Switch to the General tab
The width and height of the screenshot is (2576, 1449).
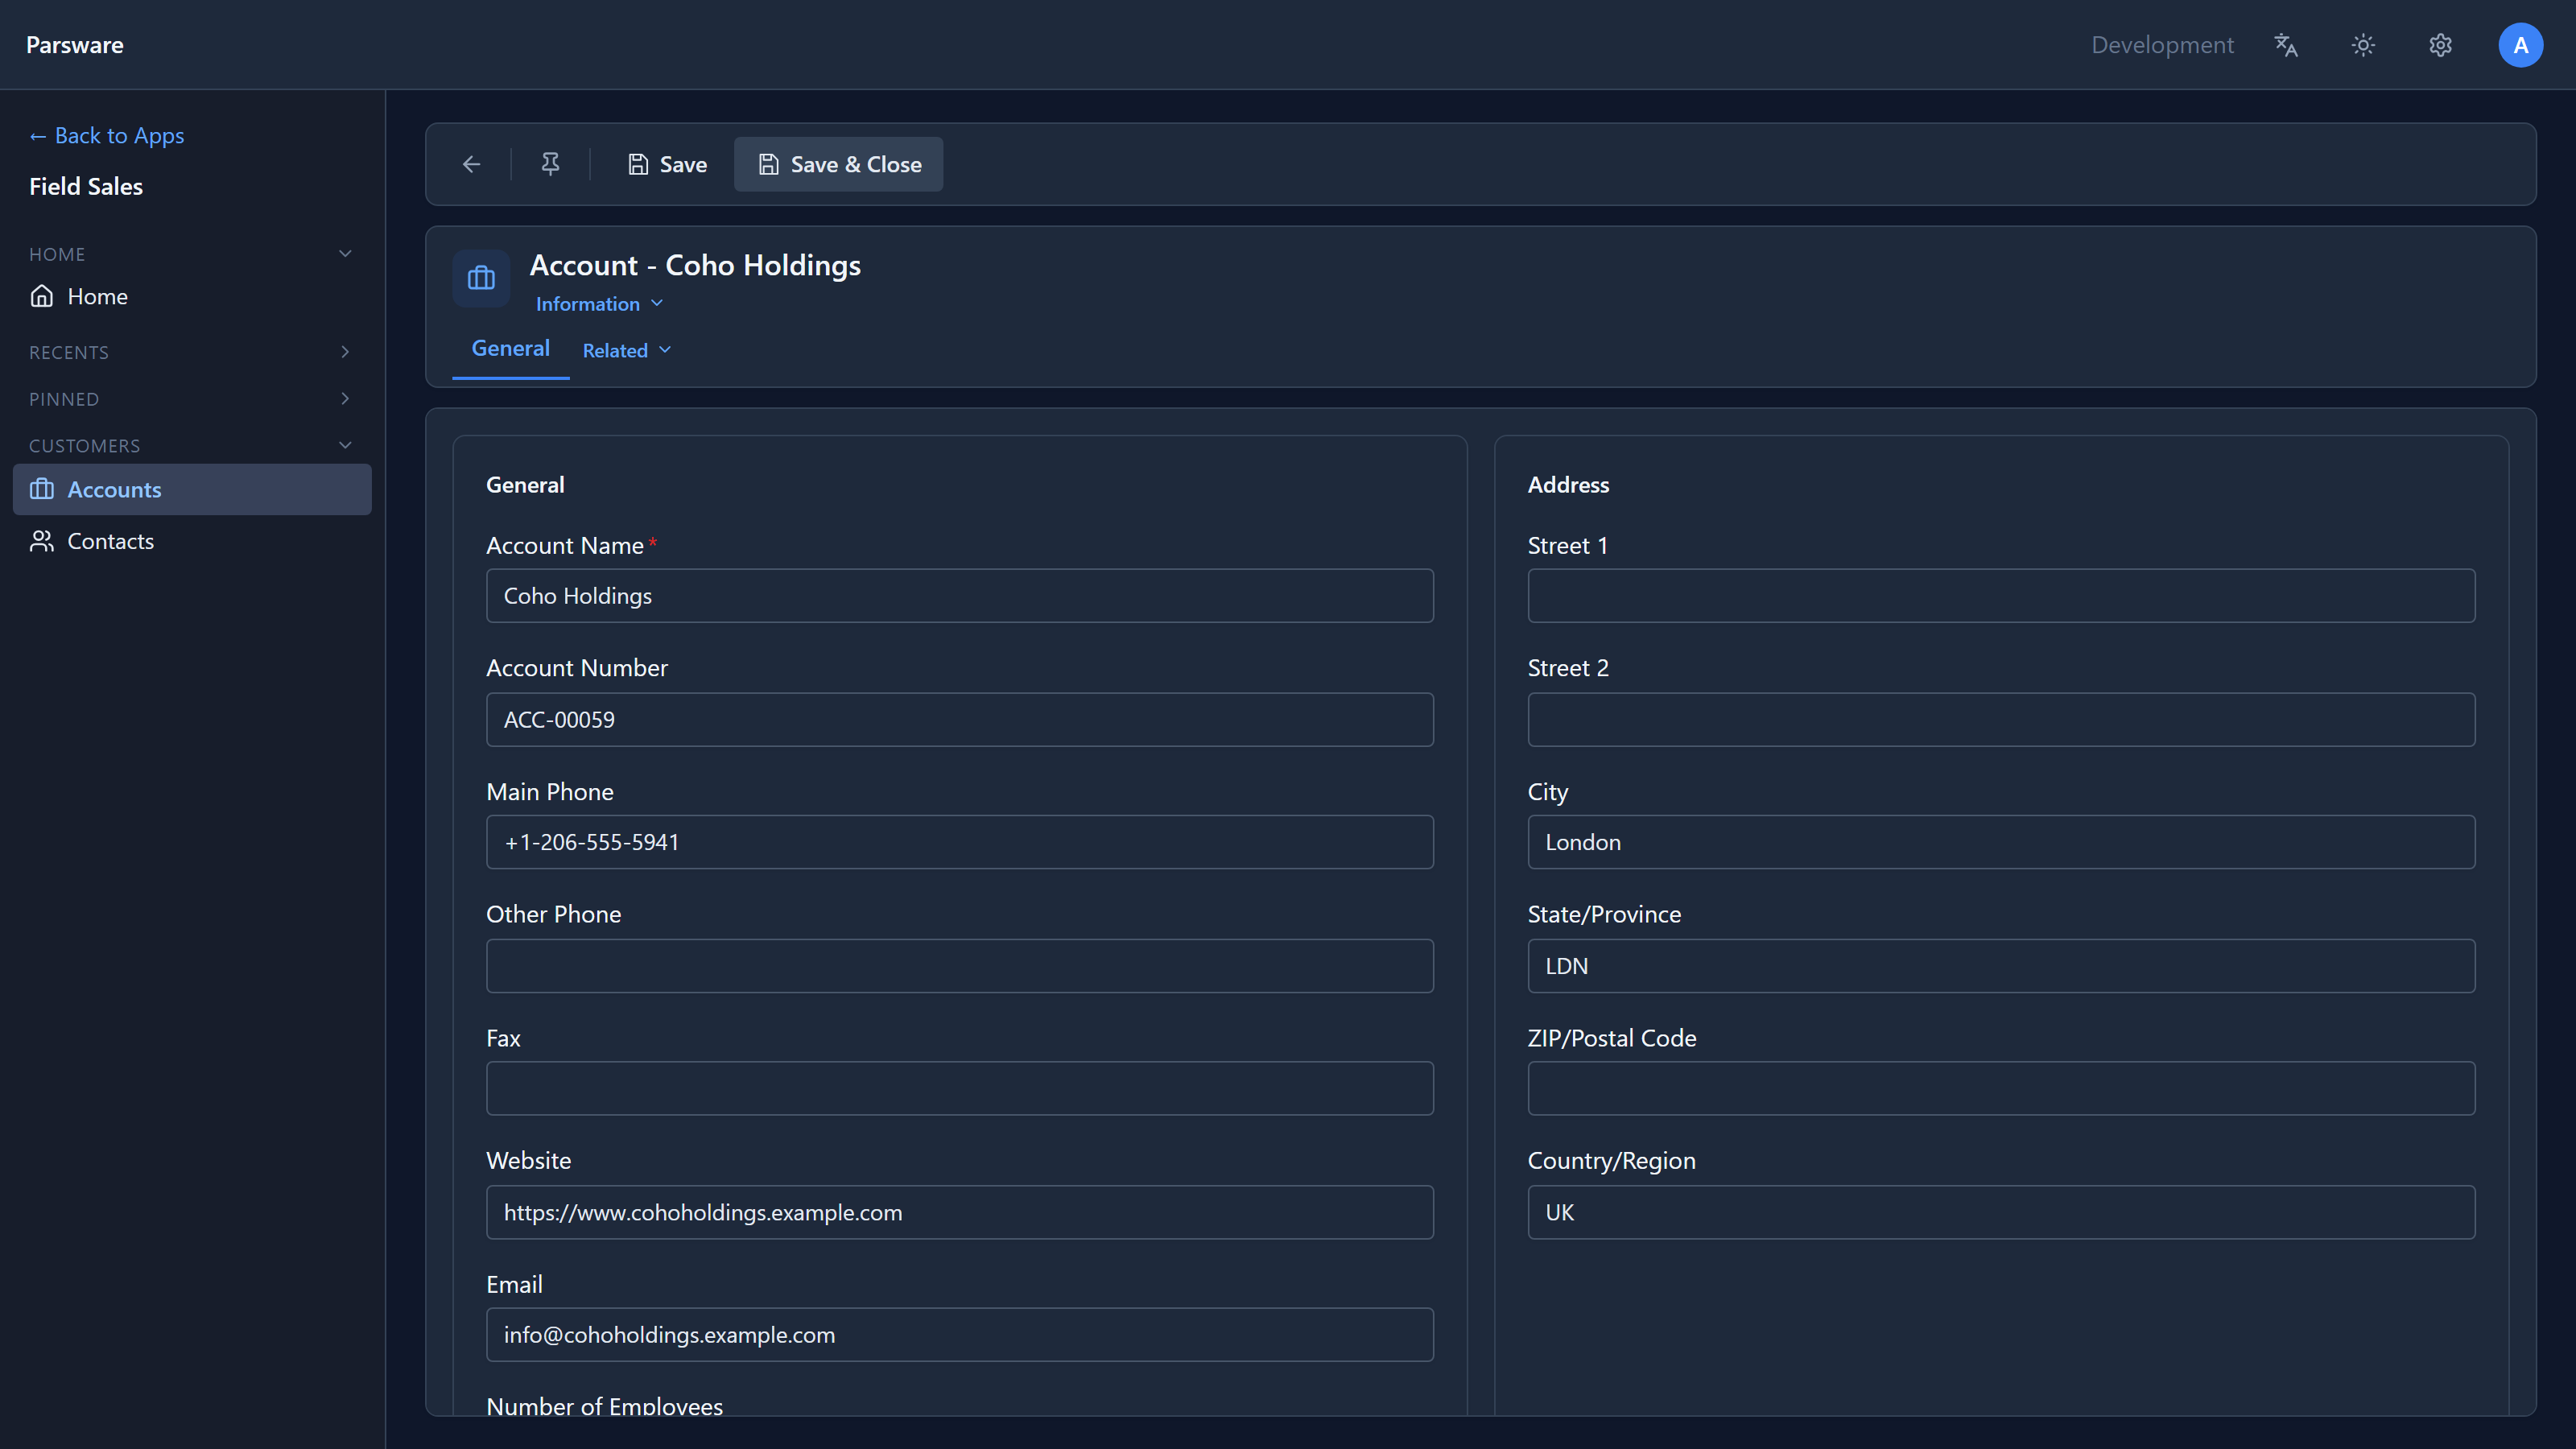point(510,348)
